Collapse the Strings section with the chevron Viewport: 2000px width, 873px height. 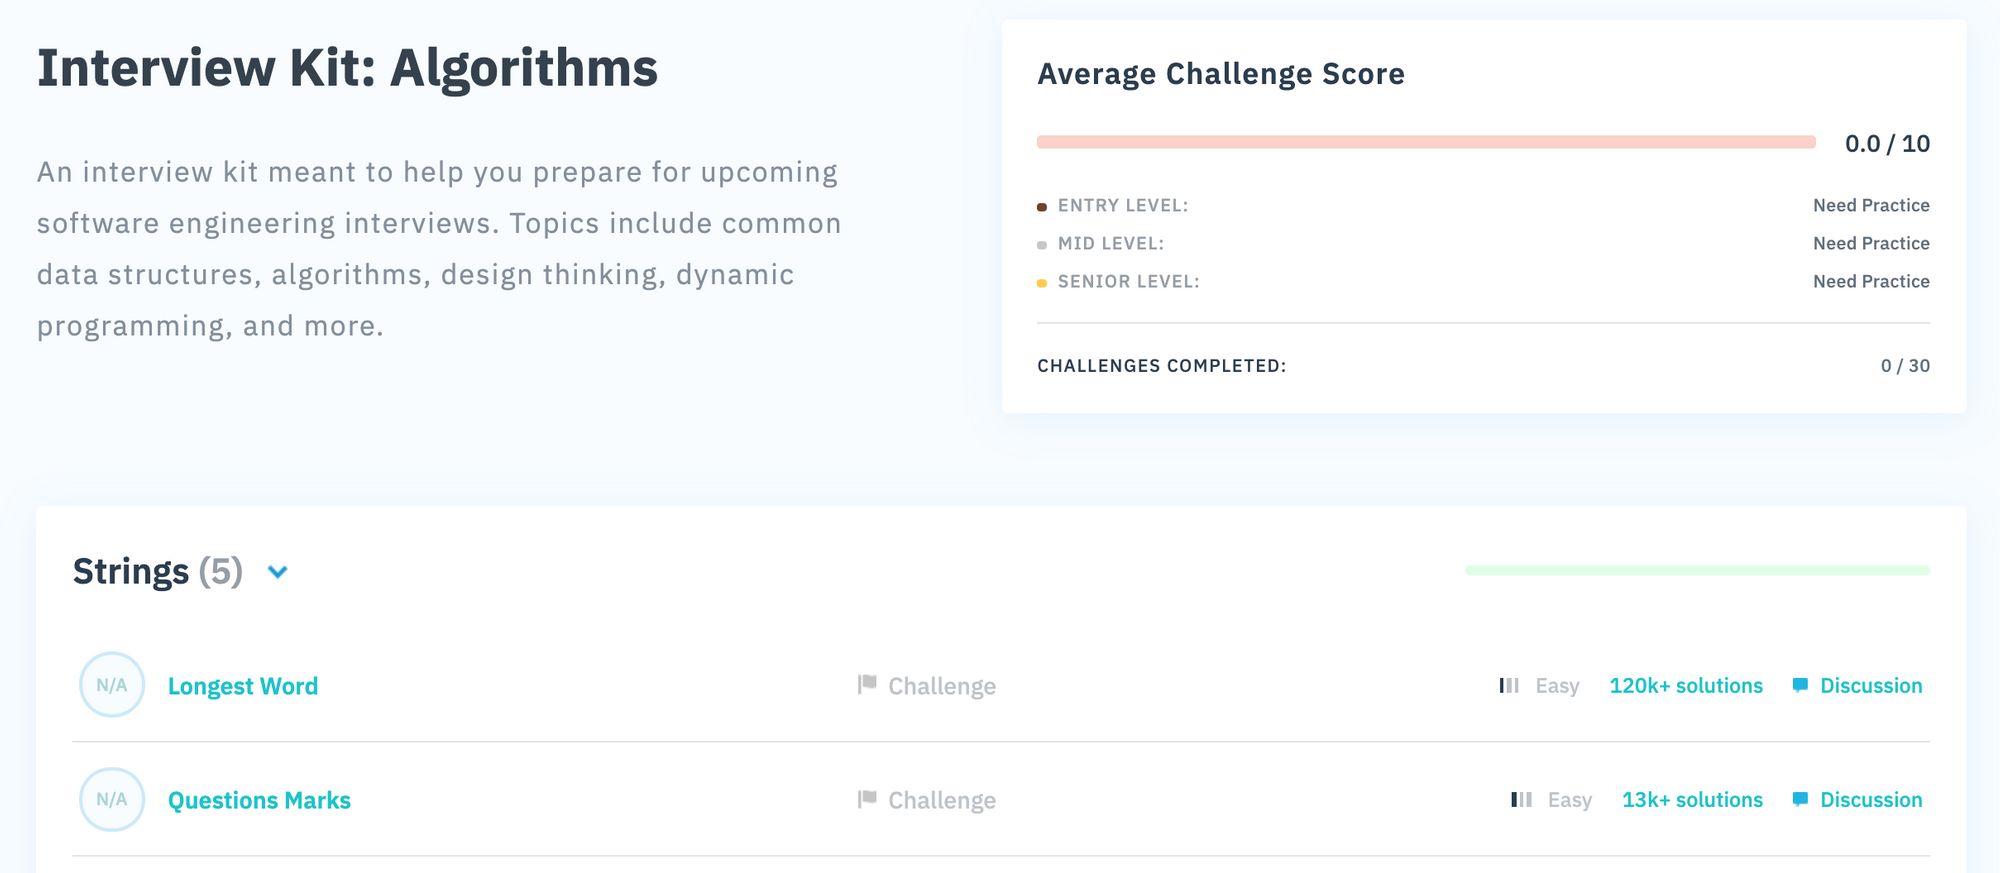[x=278, y=572]
